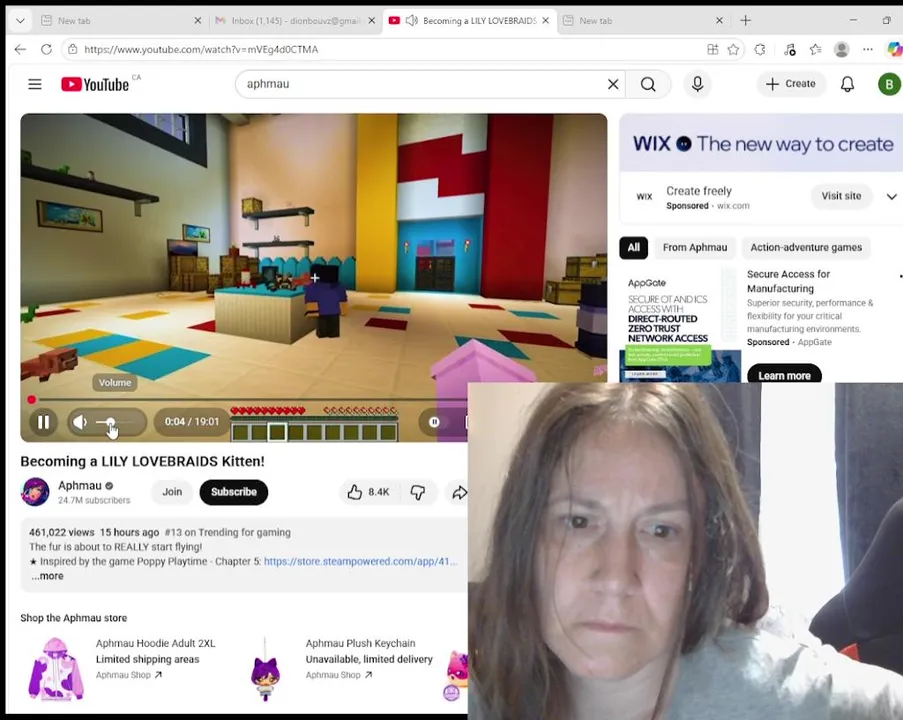The image size is (903, 720).
Task: Select the All filter chip
Action: pyautogui.click(x=633, y=248)
